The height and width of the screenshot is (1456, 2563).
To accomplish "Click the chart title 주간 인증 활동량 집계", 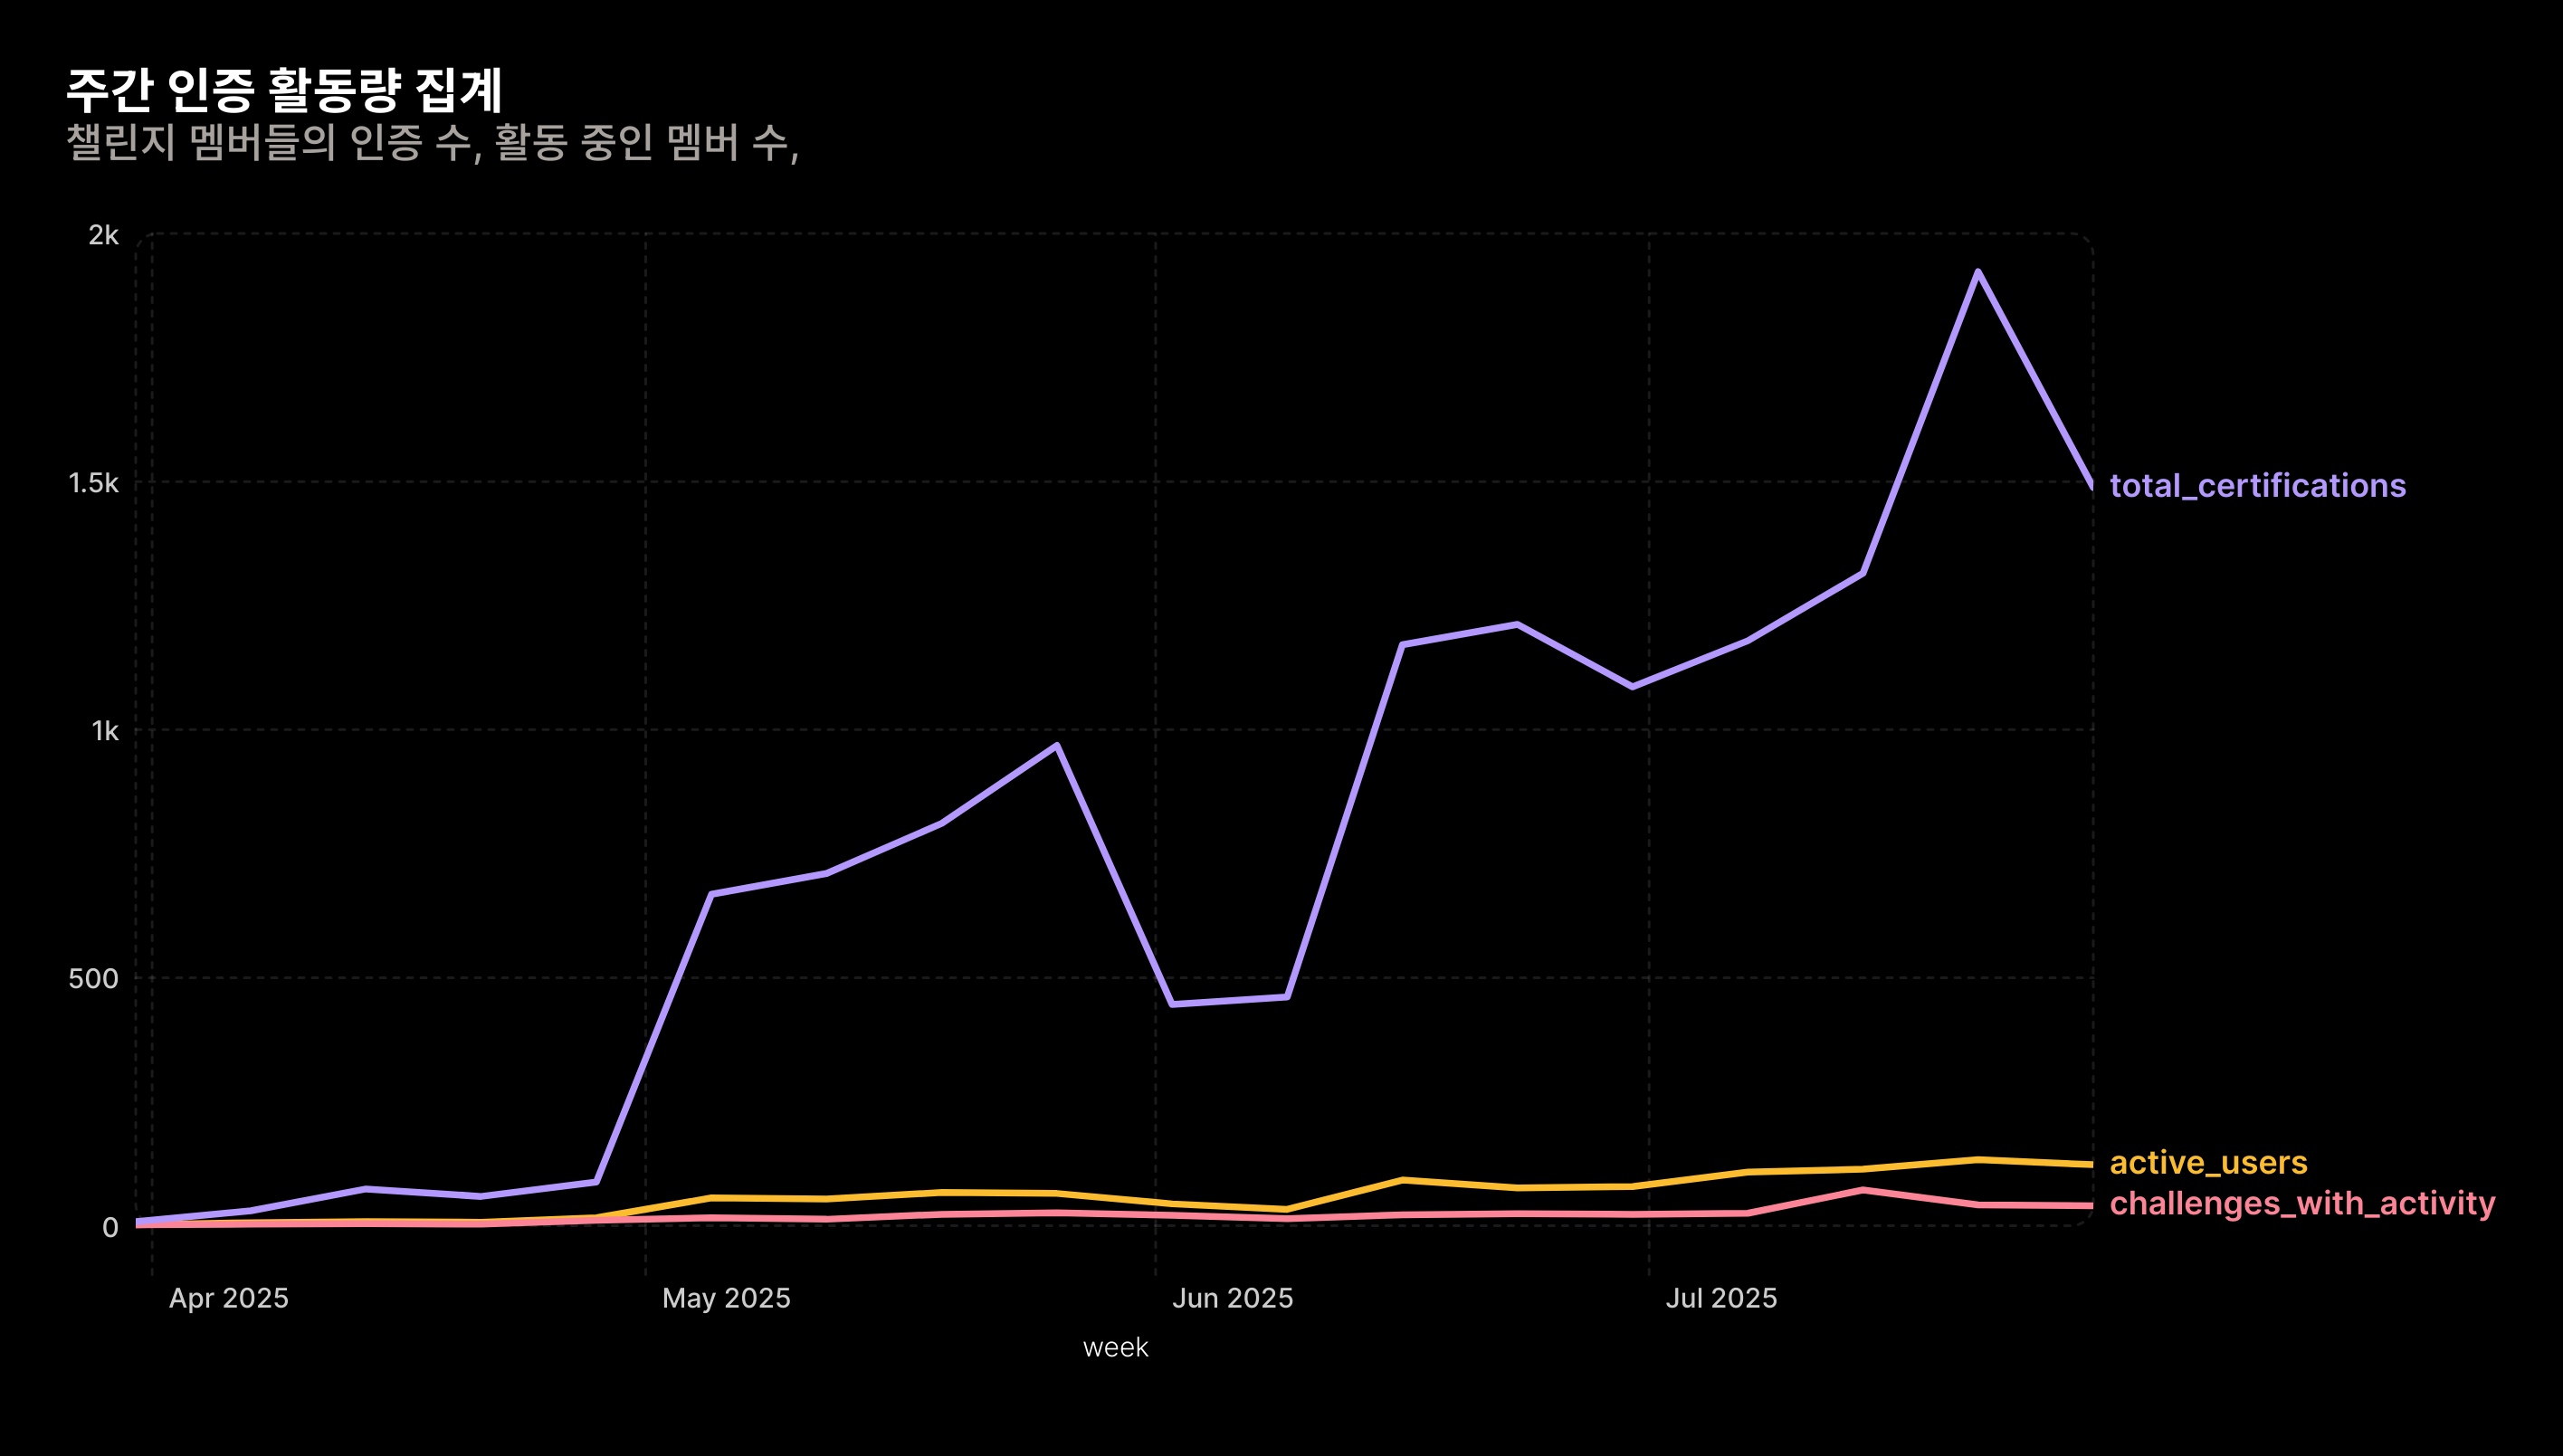I will (x=284, y=90).
